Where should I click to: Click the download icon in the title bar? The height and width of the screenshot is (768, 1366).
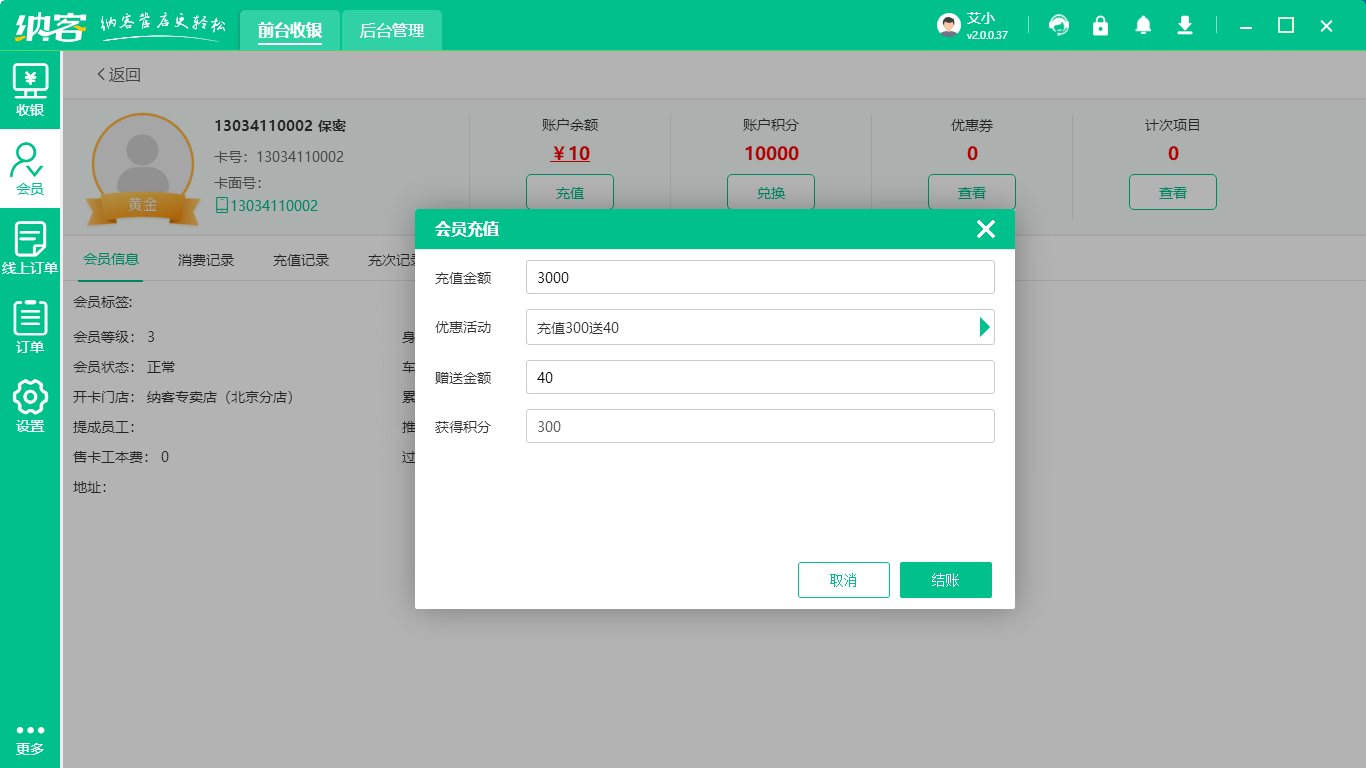click(x=1185, y=25)
